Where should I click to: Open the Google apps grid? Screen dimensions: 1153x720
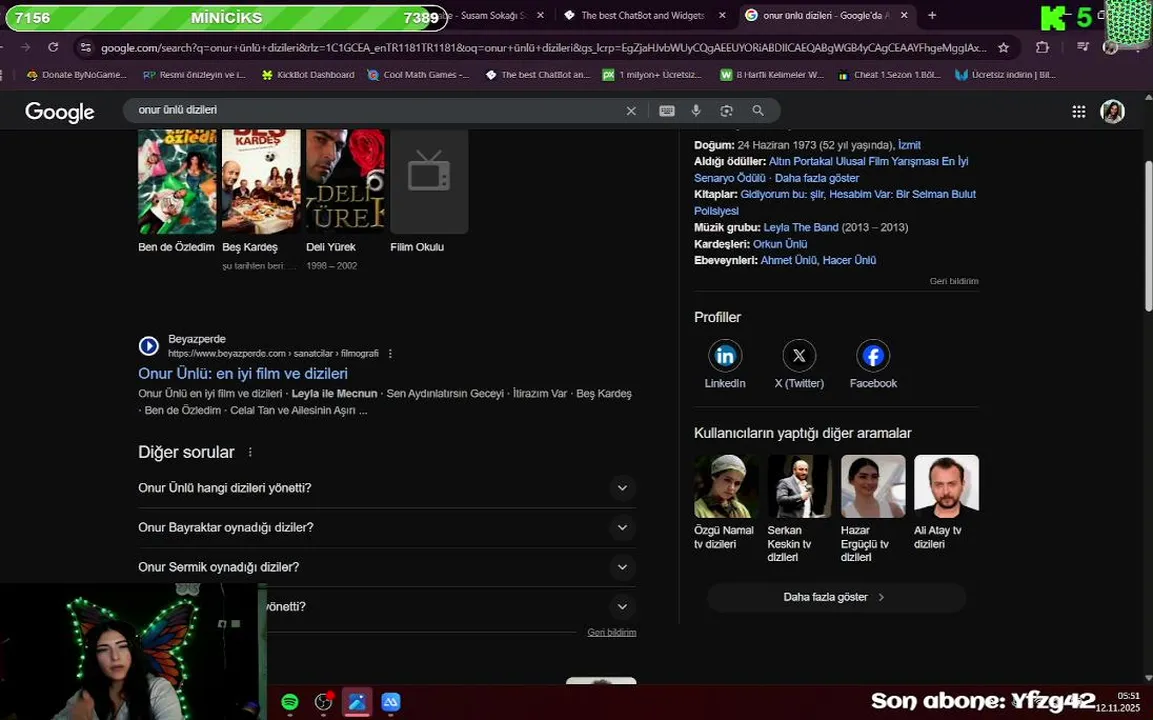1079,111
